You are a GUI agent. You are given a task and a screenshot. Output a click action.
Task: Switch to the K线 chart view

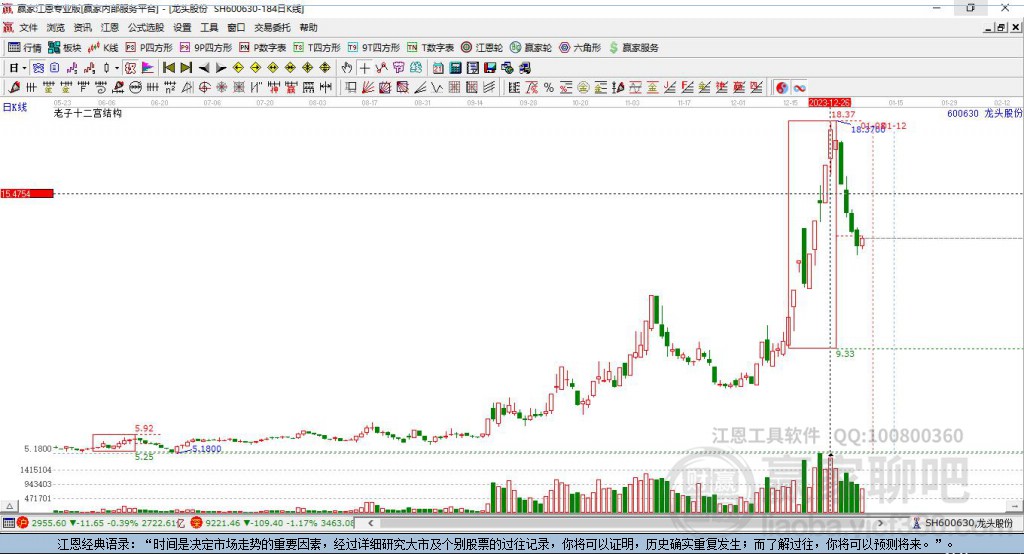point(103,48)
